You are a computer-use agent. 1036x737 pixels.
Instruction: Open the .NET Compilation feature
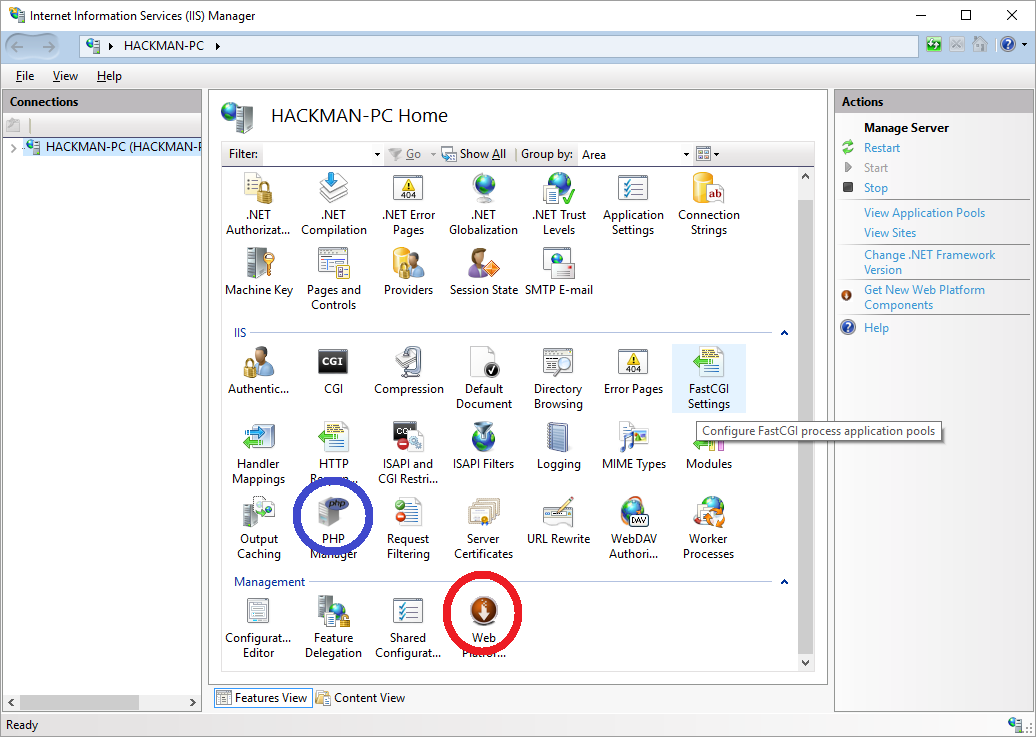click(x=334, y=204)
